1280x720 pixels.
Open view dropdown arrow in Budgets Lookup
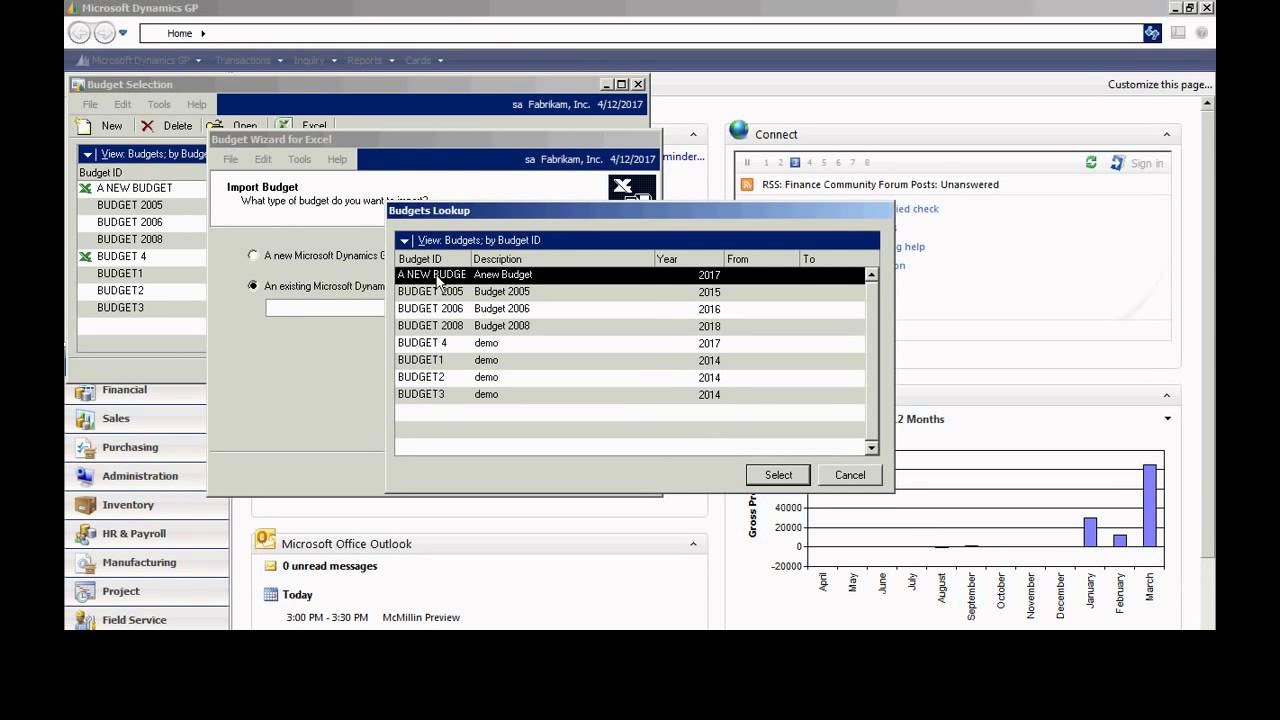point(404,241)
